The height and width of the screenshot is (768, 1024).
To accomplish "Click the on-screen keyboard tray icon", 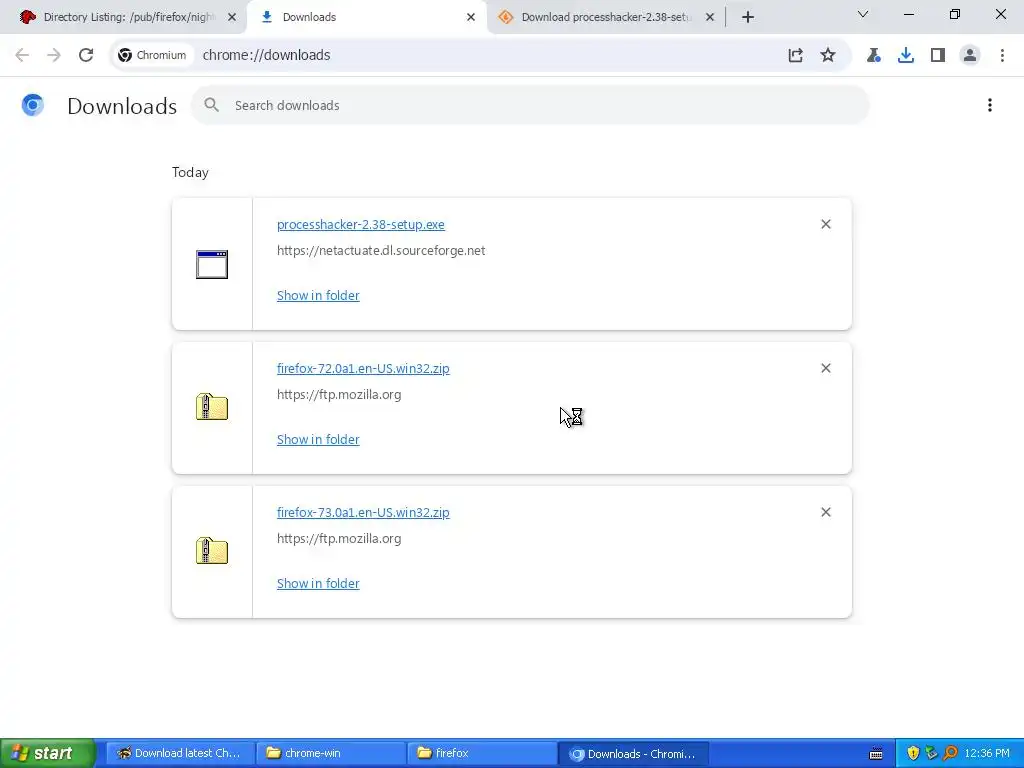I will coord(876,754).
